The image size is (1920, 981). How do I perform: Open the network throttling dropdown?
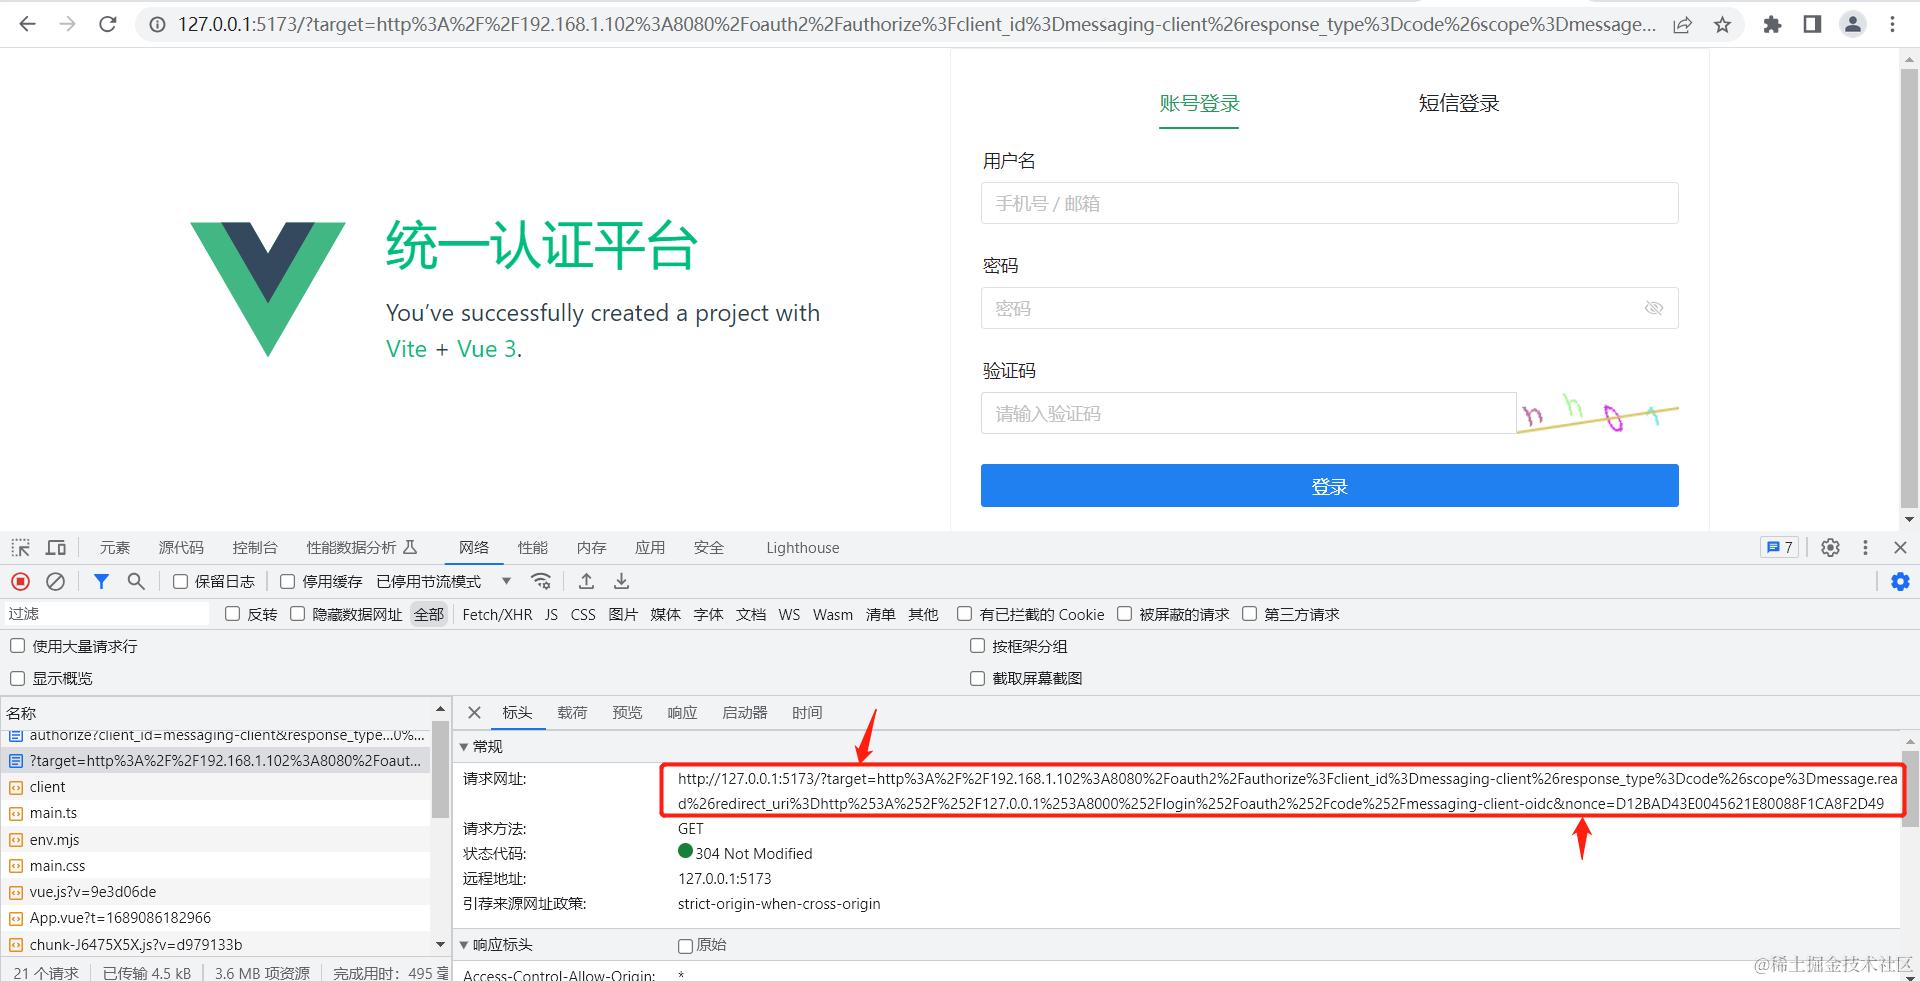505,581
